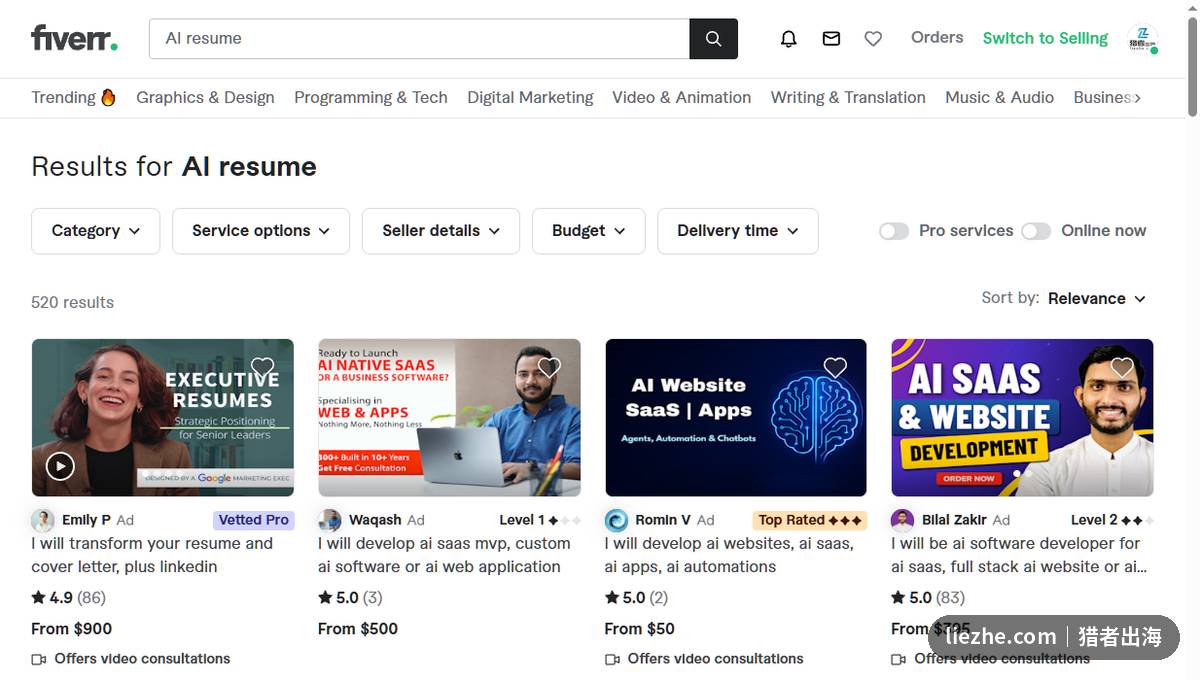The image size is (1200, 680).
Task: Open Music & Audio category
Action: [x=999, y=97]
